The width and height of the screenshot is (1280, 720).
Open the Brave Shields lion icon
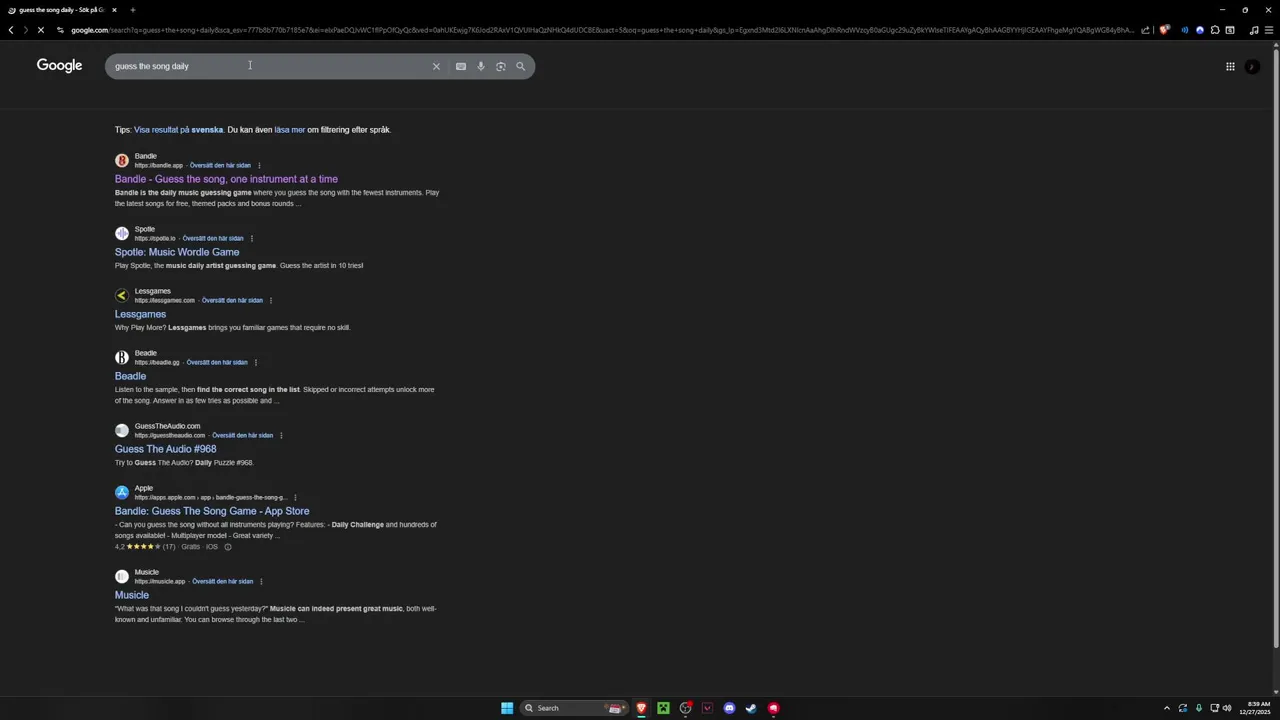click(x=1164, y=30)
